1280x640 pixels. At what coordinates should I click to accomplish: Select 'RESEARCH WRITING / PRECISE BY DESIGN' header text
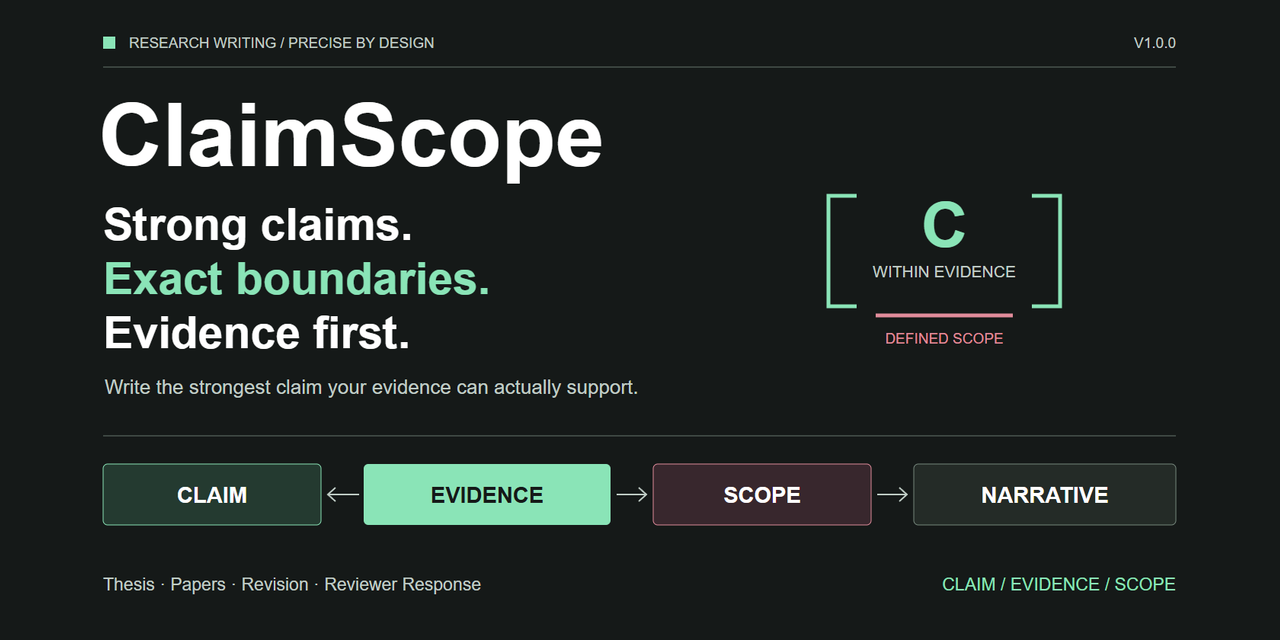tap(282, 43)
